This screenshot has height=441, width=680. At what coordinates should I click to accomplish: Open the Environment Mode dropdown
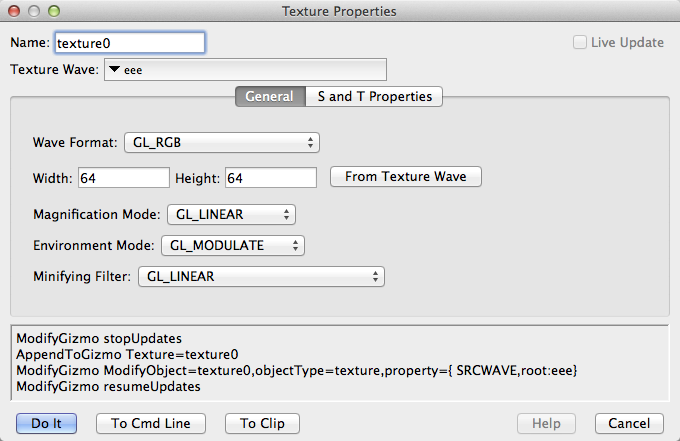coord(232,245)
